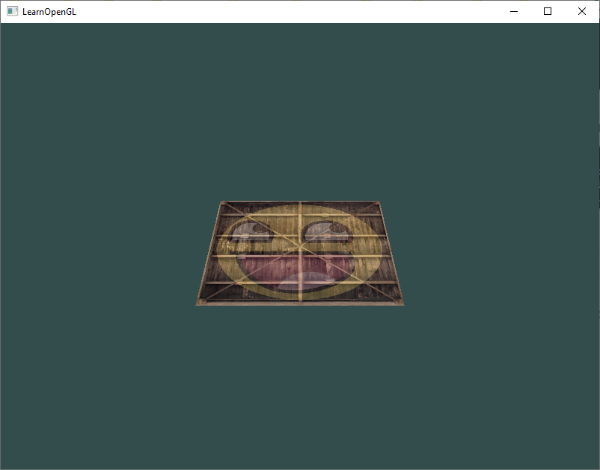This screenshot has height=470, width=600.
Task: Click the LearnOpenGL title text
Action: (x=49, y=12)
